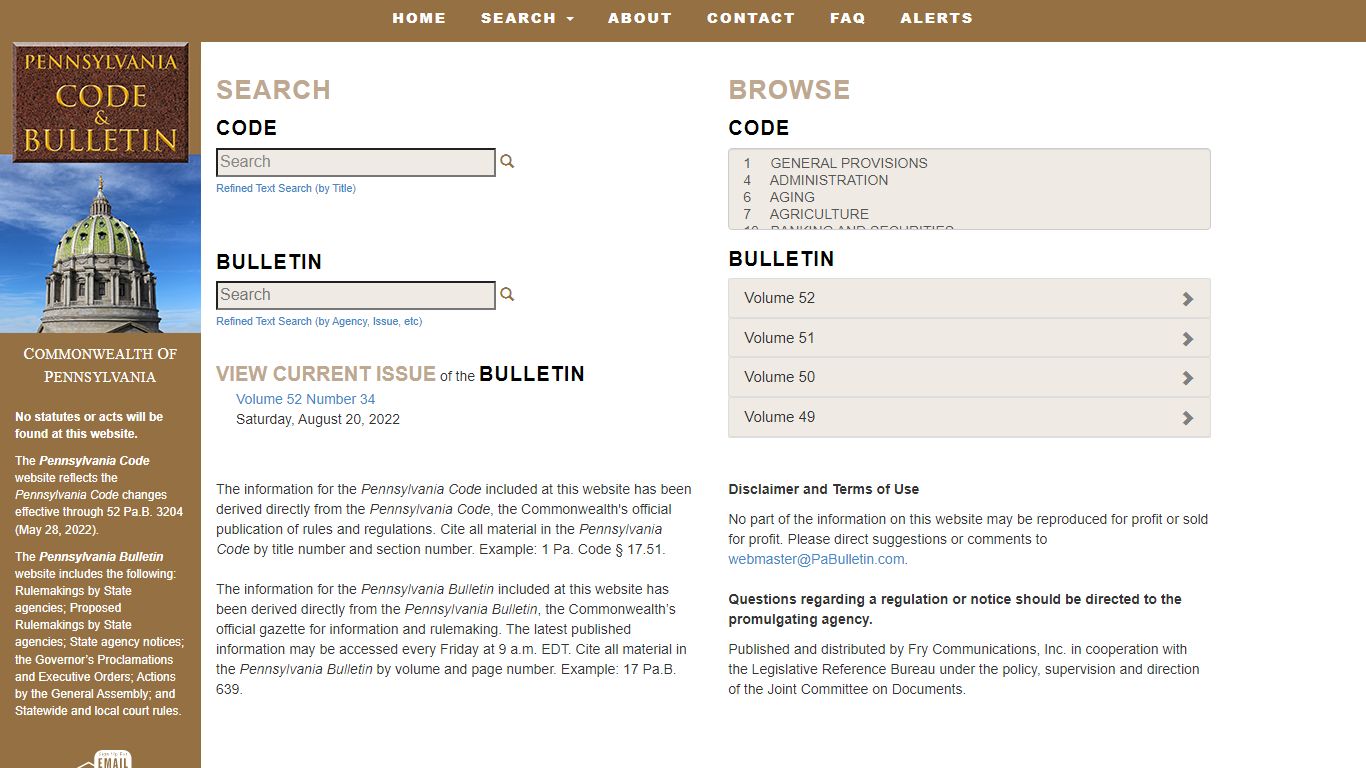Viewport: 1366px width, 768px height.
Task: Go to the Home menu item
Action: [x=419, y=18]
